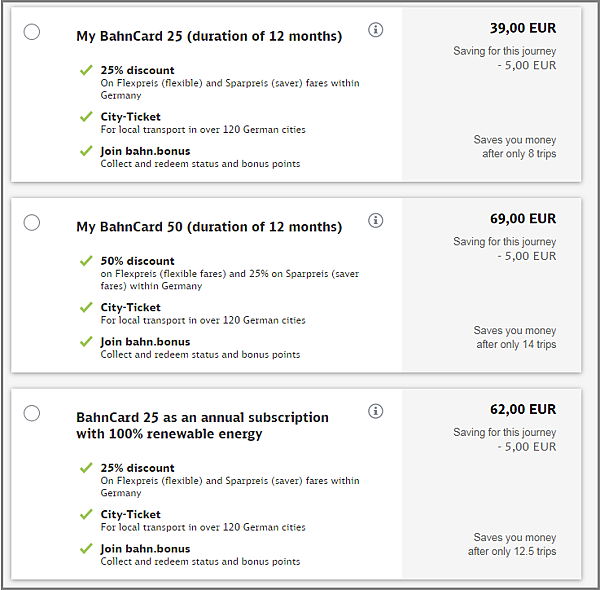Click 'Saves you money after only 8 trips'

click(515, 147)
